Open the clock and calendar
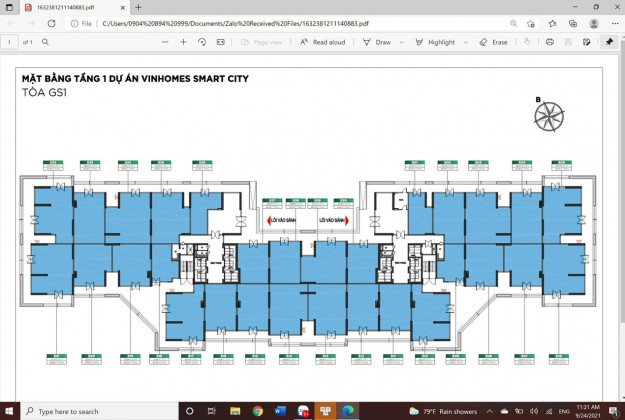Viewport: 625px width, 420px height. (x=588, y=411)
